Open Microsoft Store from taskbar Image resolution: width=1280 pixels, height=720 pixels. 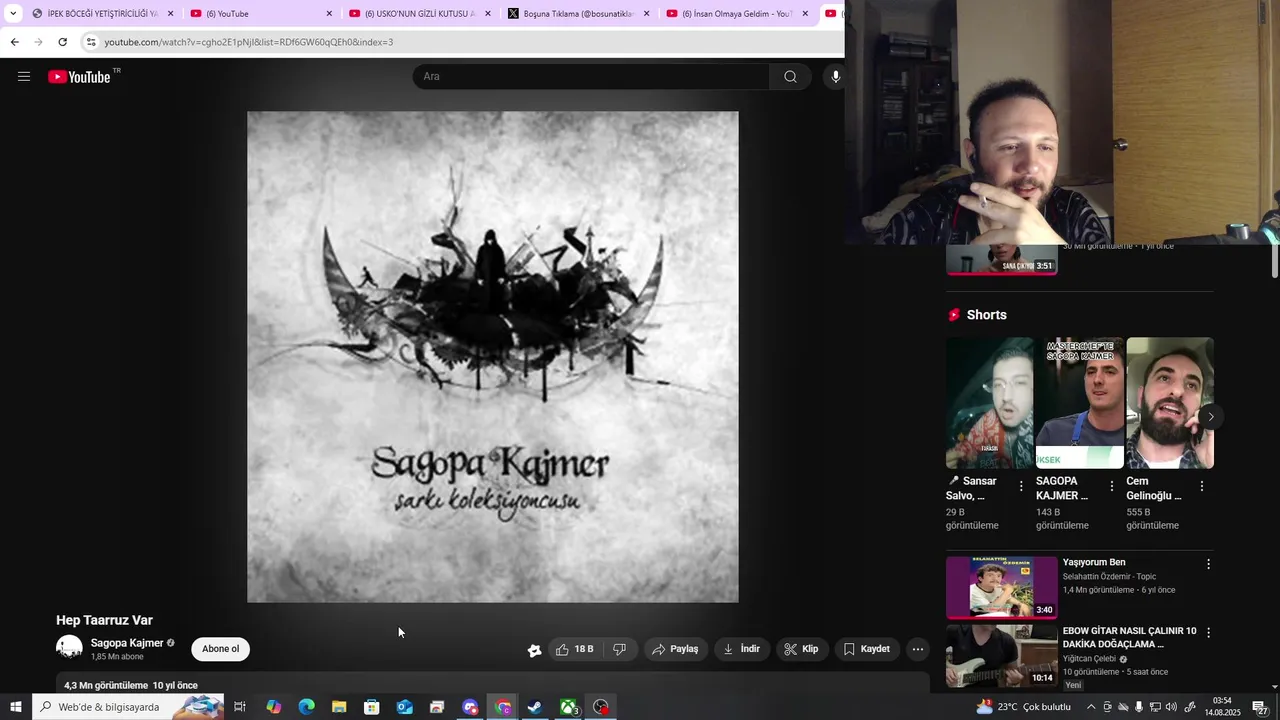(x=372, y=707)
